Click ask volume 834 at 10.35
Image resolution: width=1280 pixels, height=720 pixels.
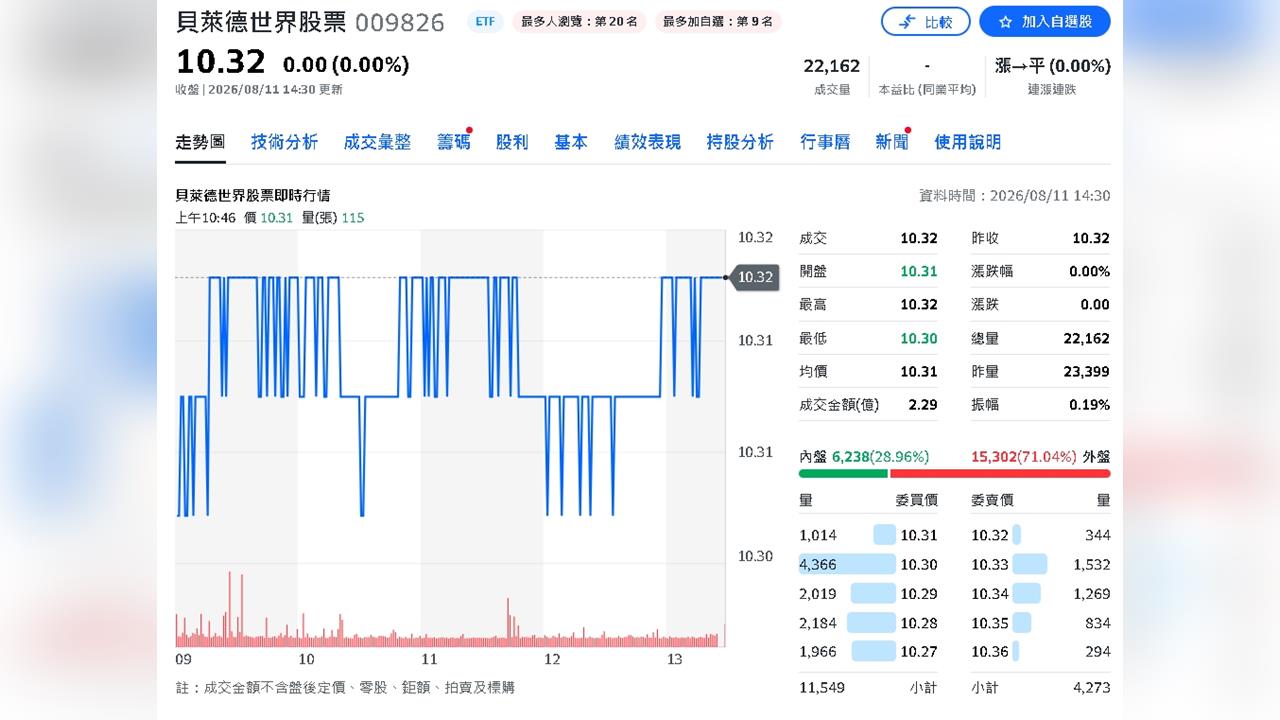(x=1097, y=623)
